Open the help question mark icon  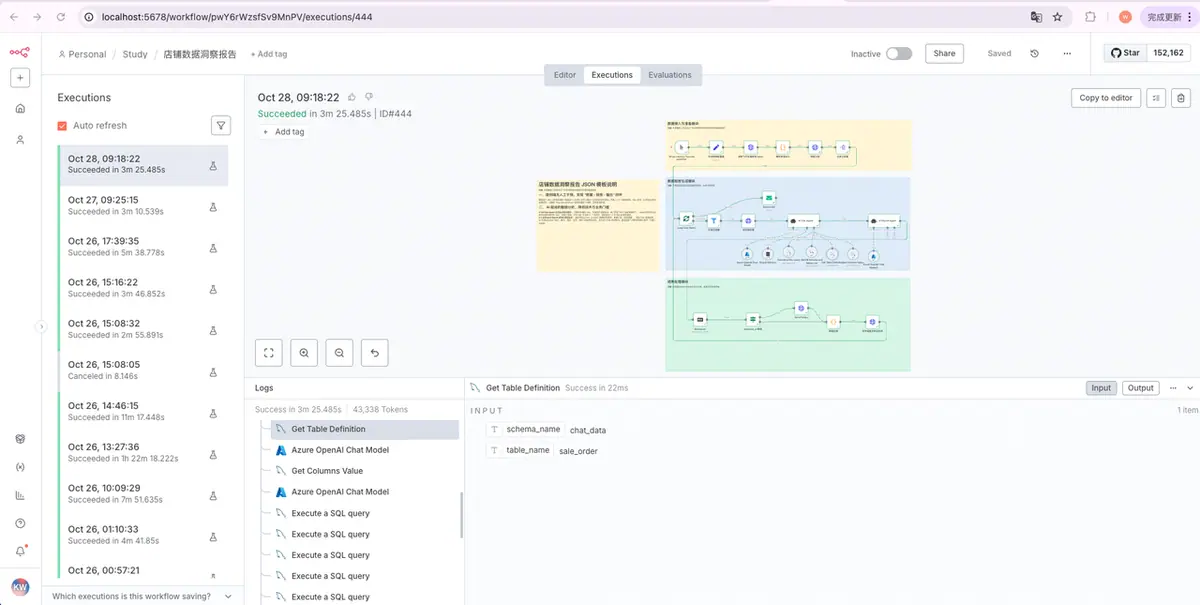pos(20,523)
